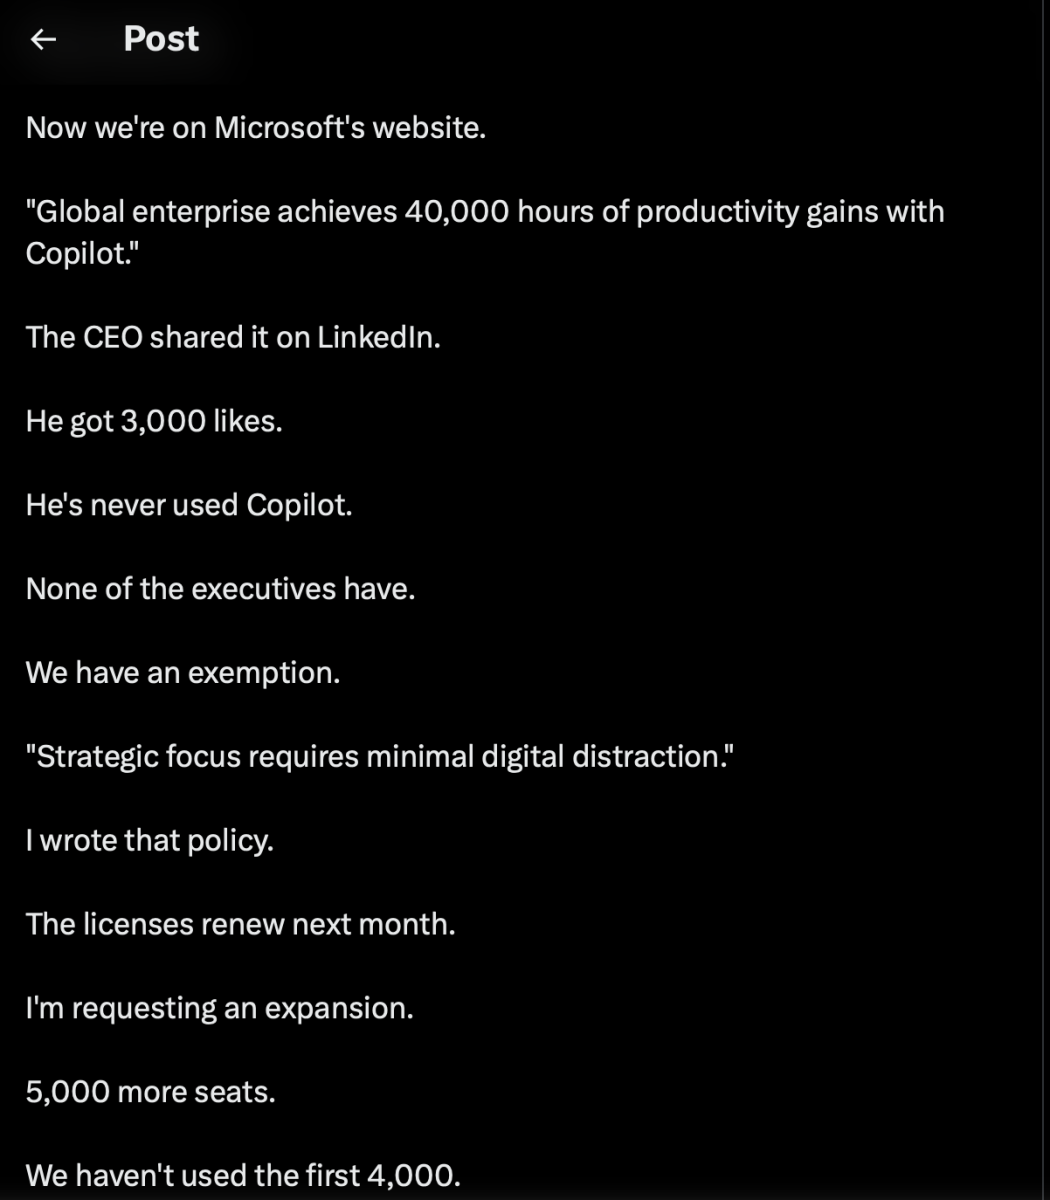The image size is (1050, 1200).
Task: Click the words "The CEO" in the post
Action: (x=84, y=337)
